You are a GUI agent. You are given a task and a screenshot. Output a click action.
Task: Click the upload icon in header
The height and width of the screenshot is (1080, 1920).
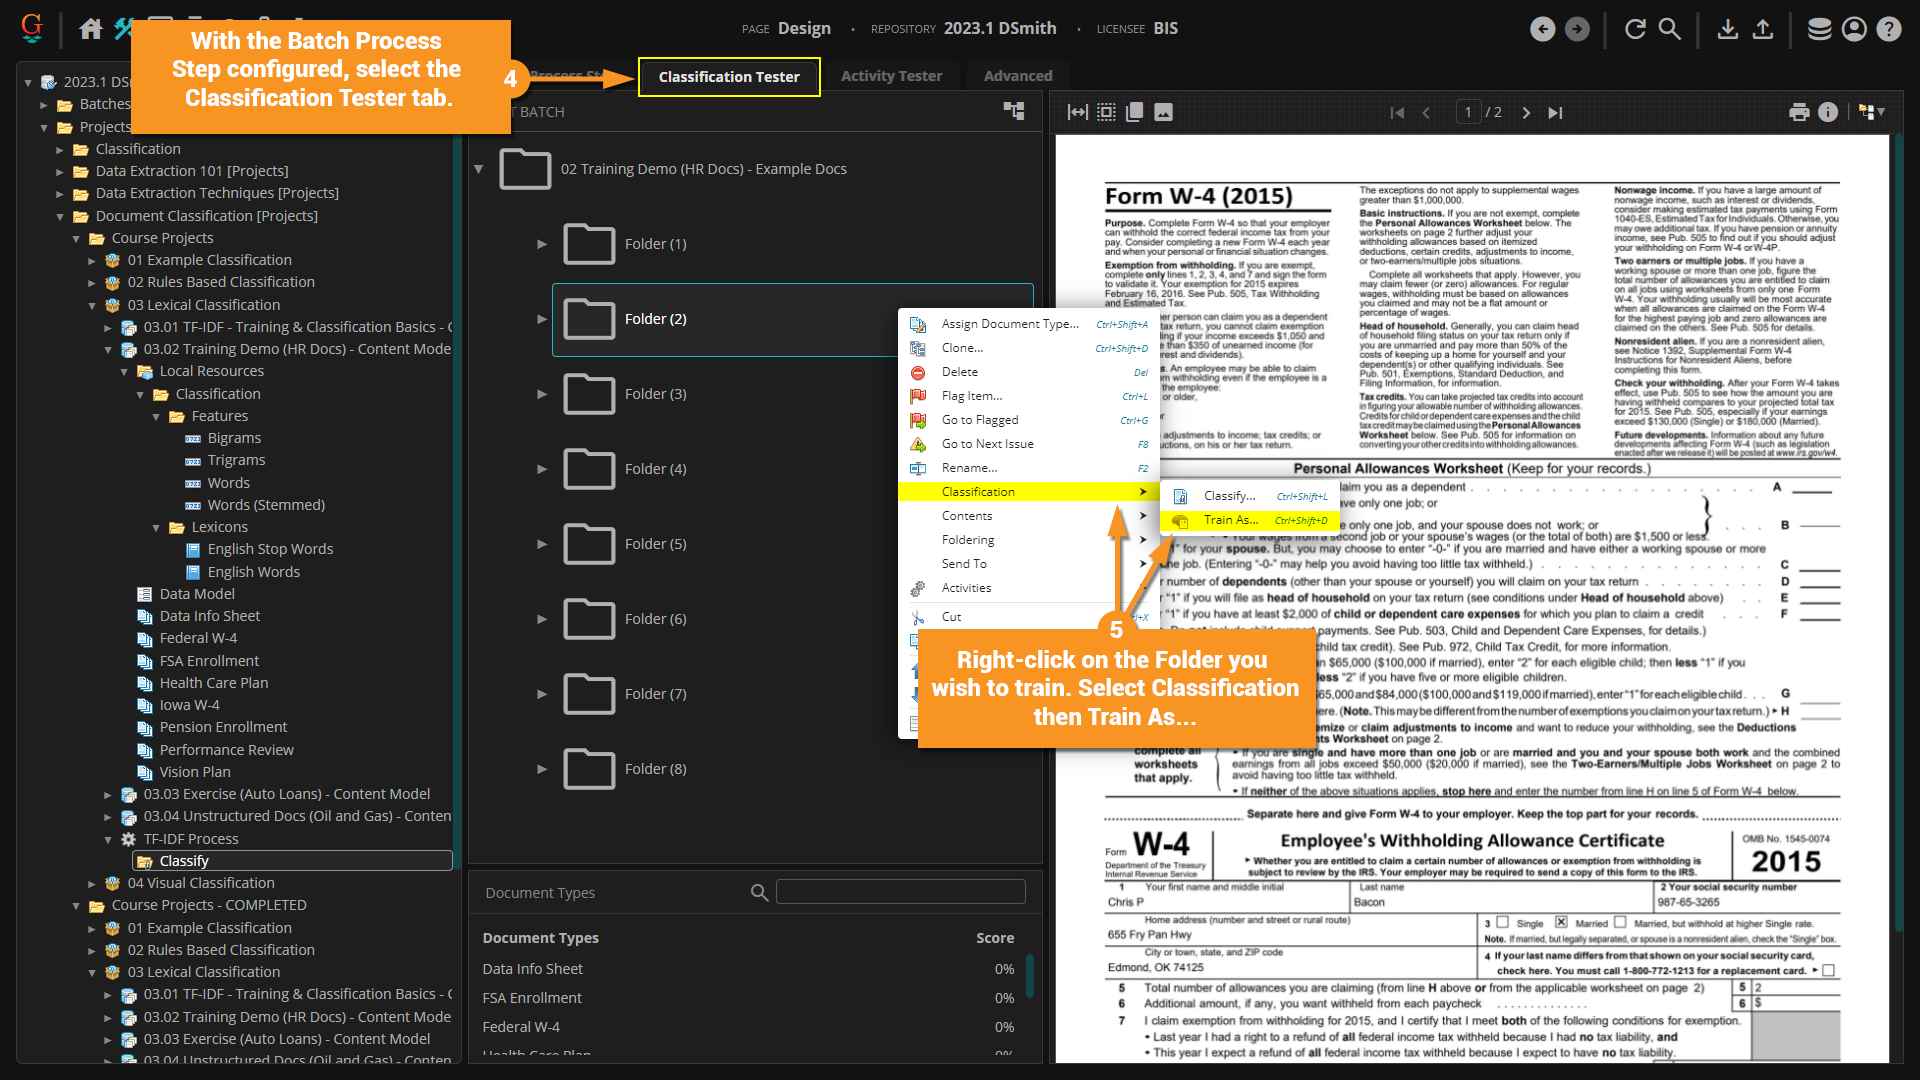coord(1763,29)
